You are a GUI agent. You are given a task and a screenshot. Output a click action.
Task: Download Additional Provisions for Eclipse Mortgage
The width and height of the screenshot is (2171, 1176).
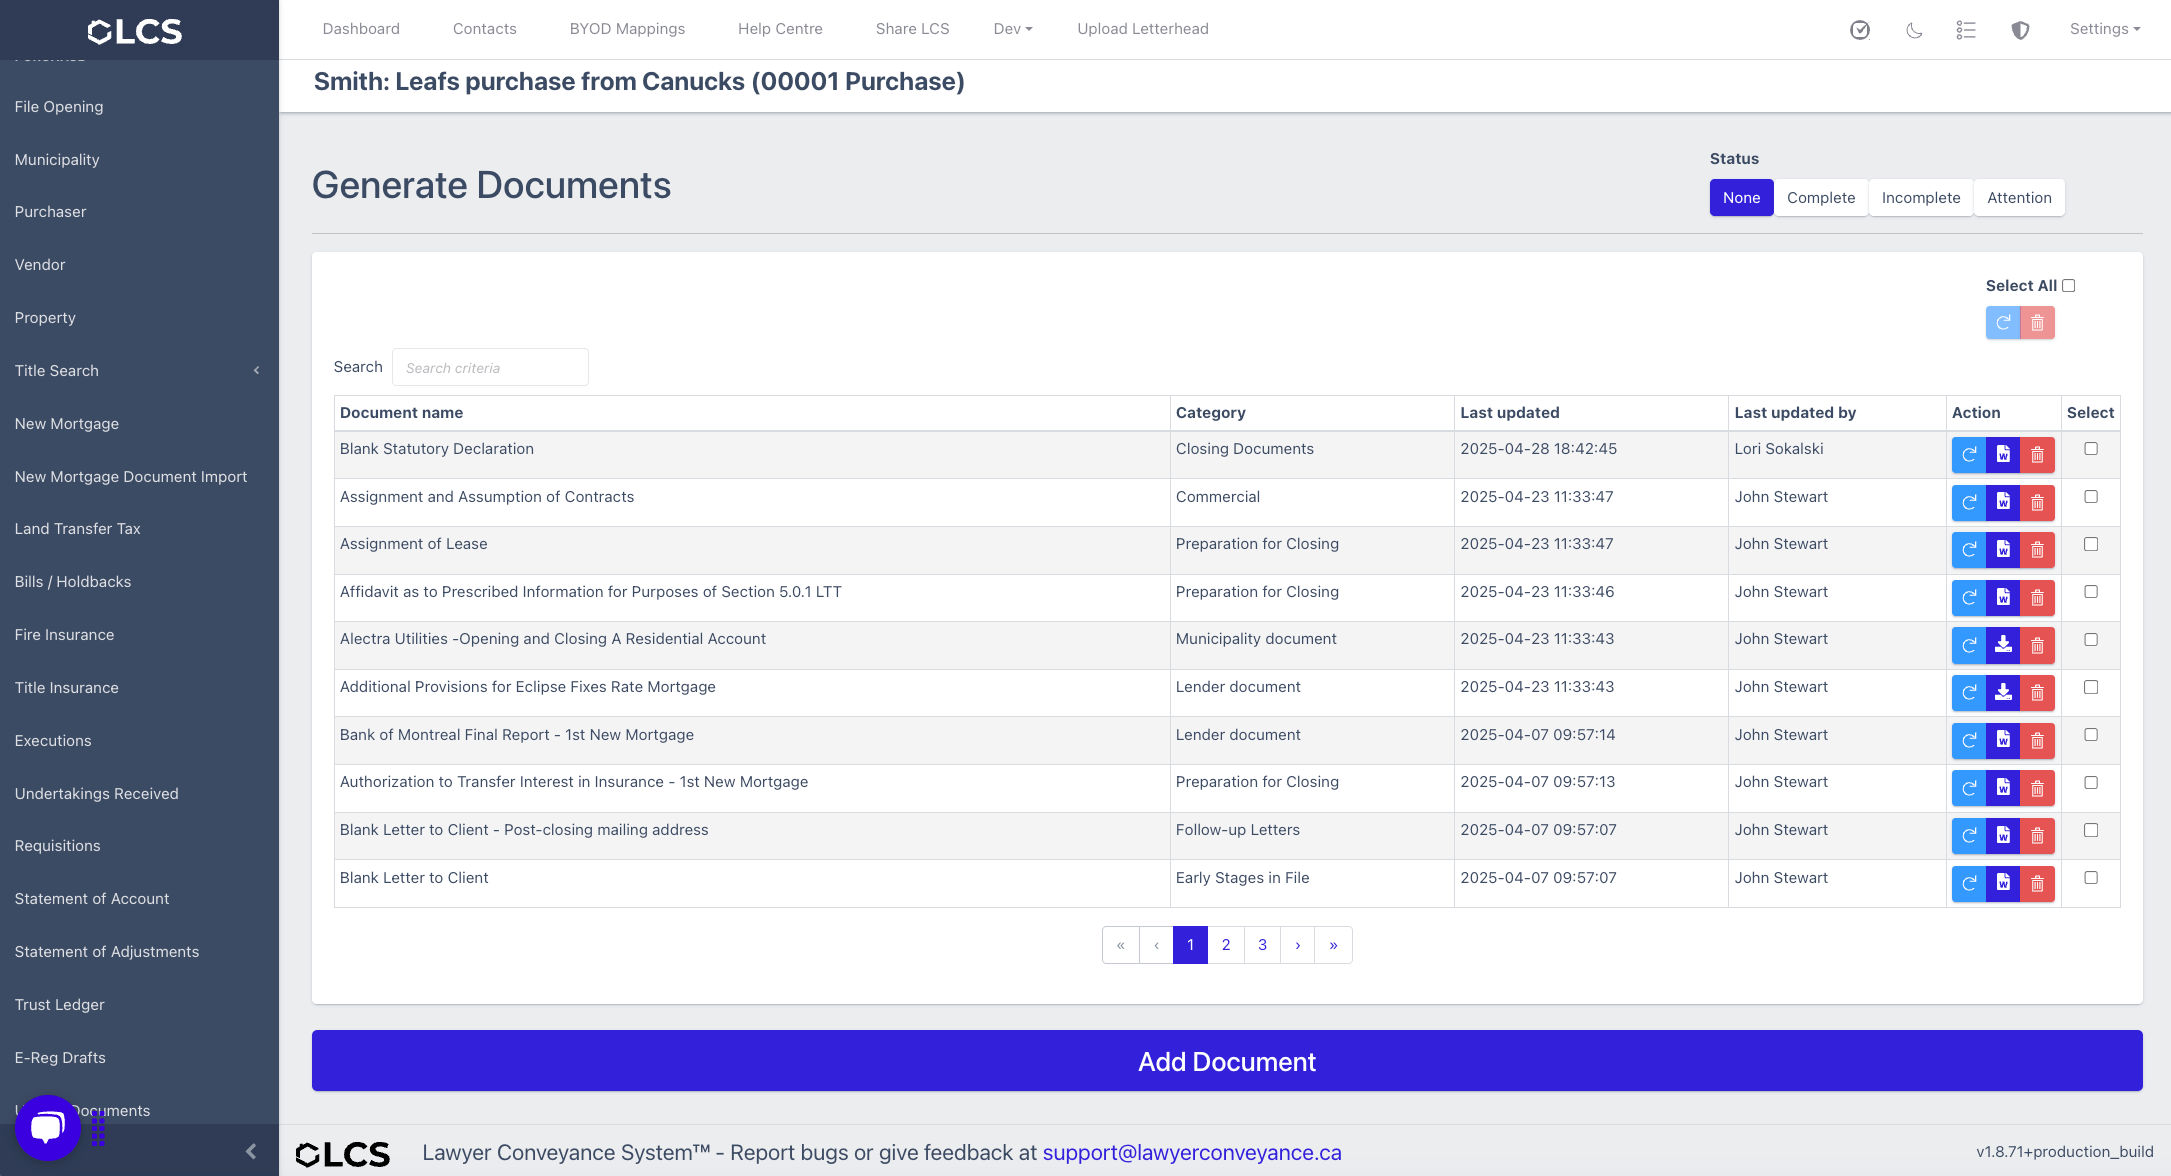[x=2003, y=693]
